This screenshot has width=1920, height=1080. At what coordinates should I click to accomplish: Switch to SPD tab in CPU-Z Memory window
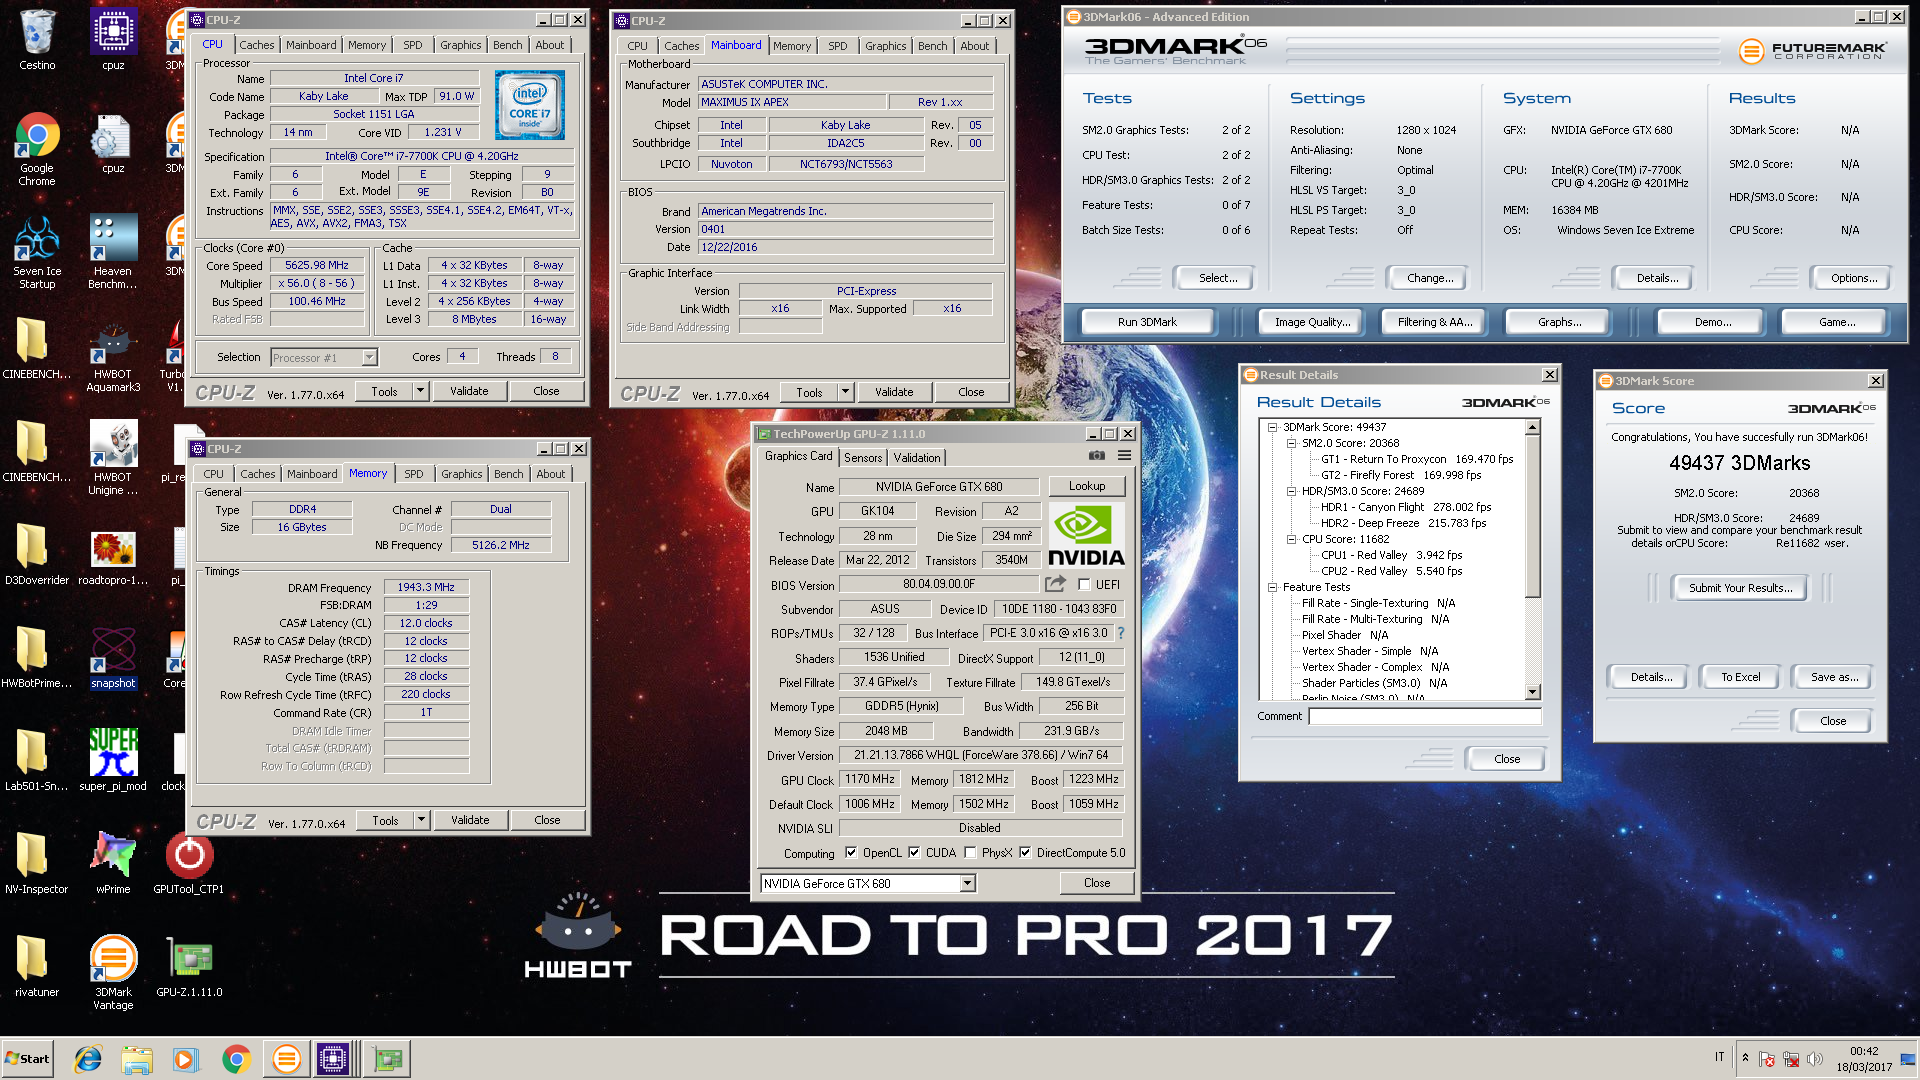pyautogui.click(x=414, y=474)
